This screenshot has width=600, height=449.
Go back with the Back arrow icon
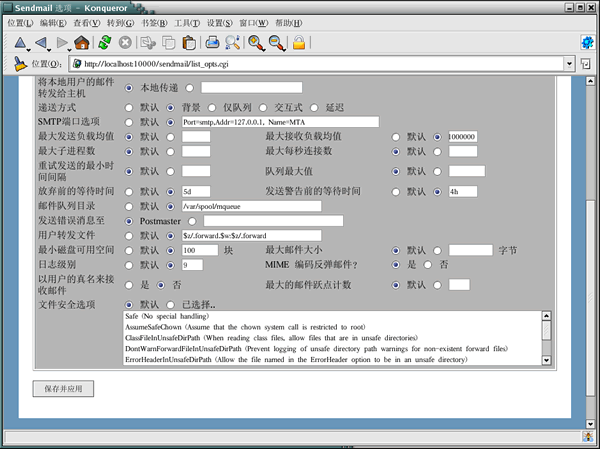tap(41, 42)
